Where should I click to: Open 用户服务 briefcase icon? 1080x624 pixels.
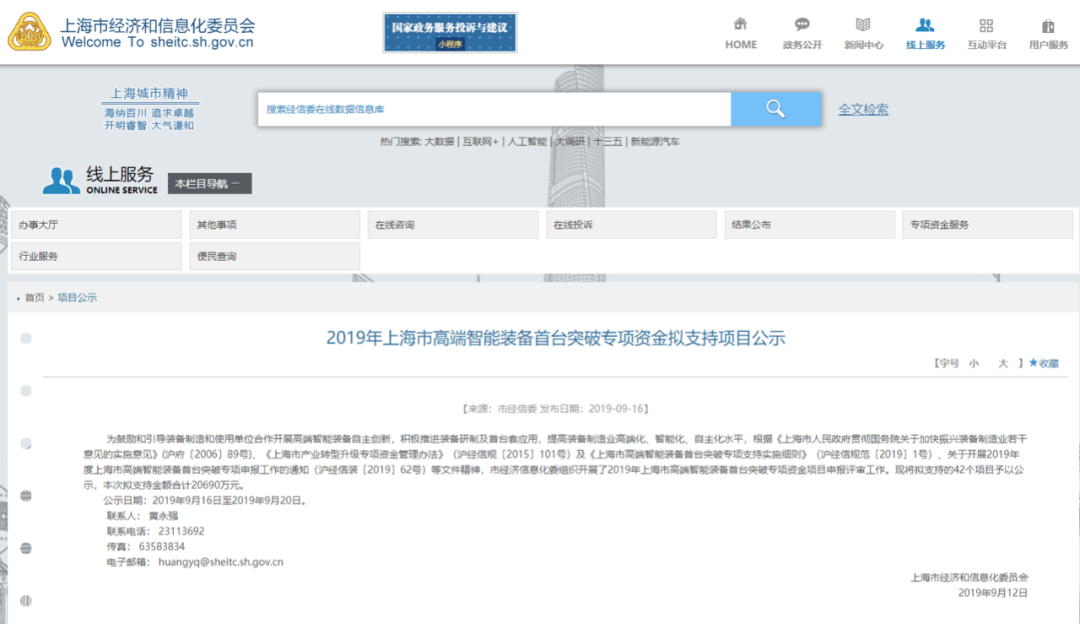(x=1048, y=25)
